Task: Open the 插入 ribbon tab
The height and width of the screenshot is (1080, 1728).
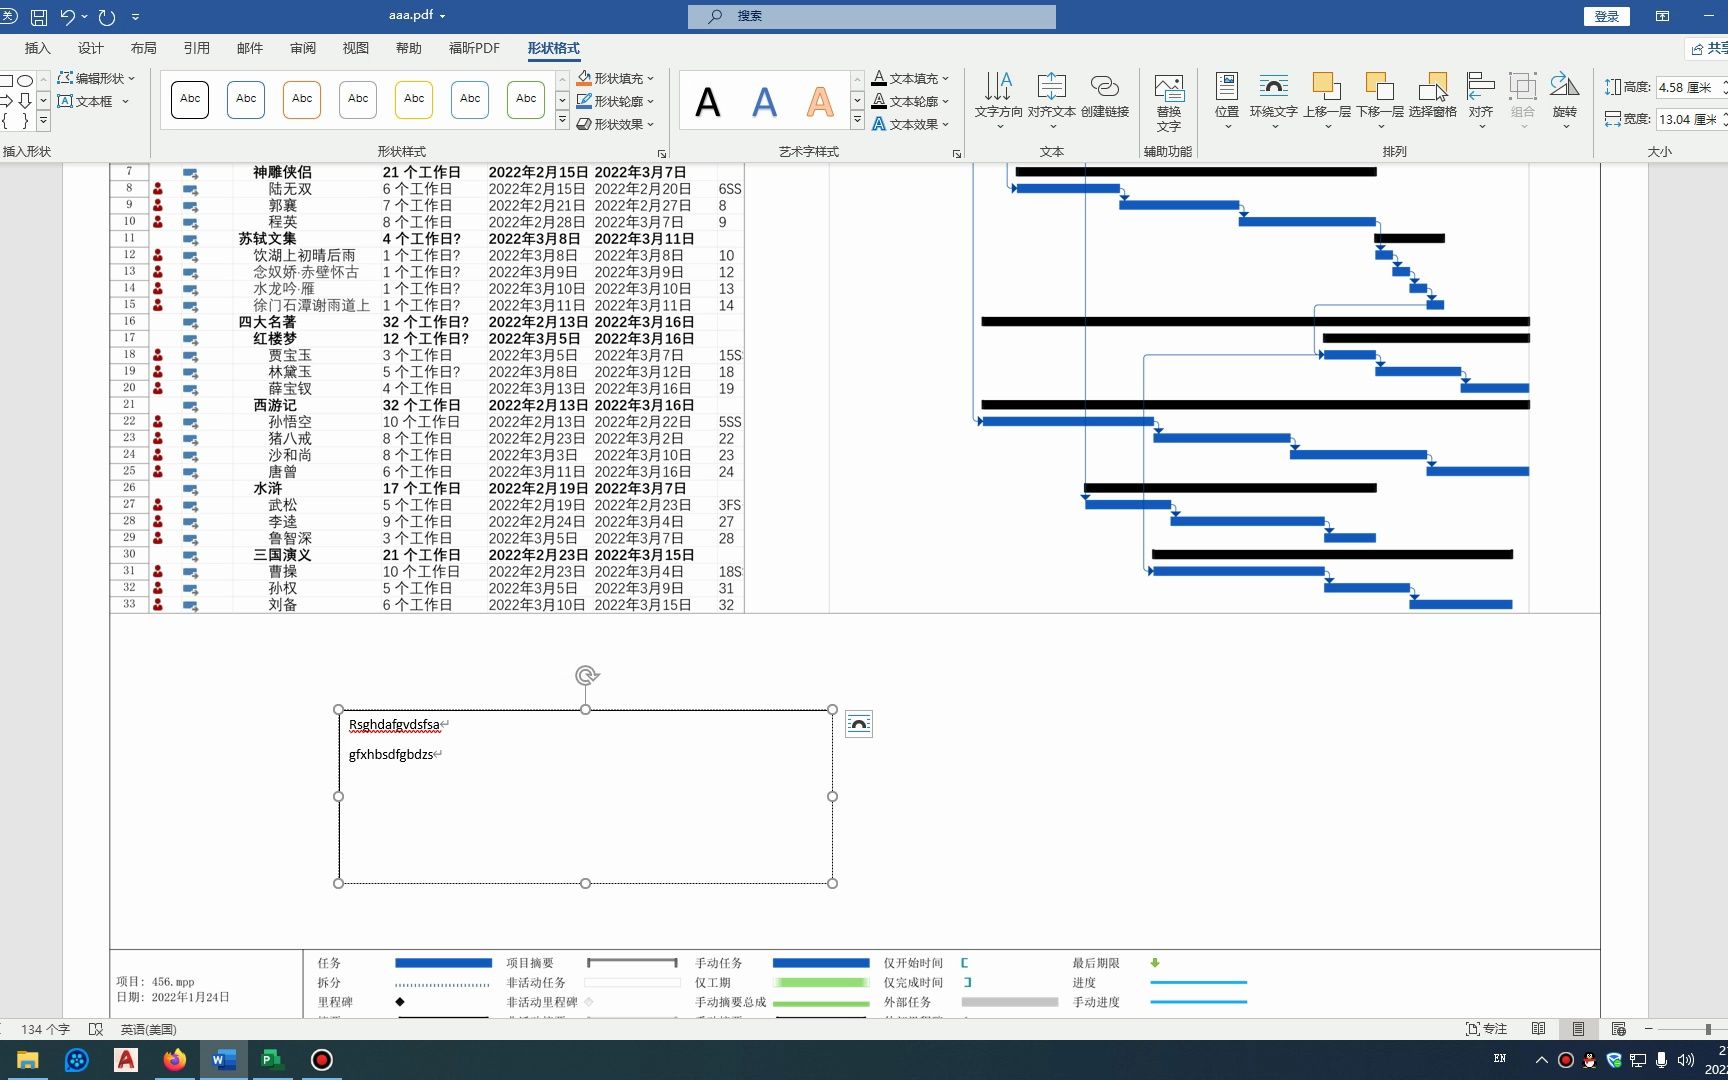Action: [x=37, y=48]
